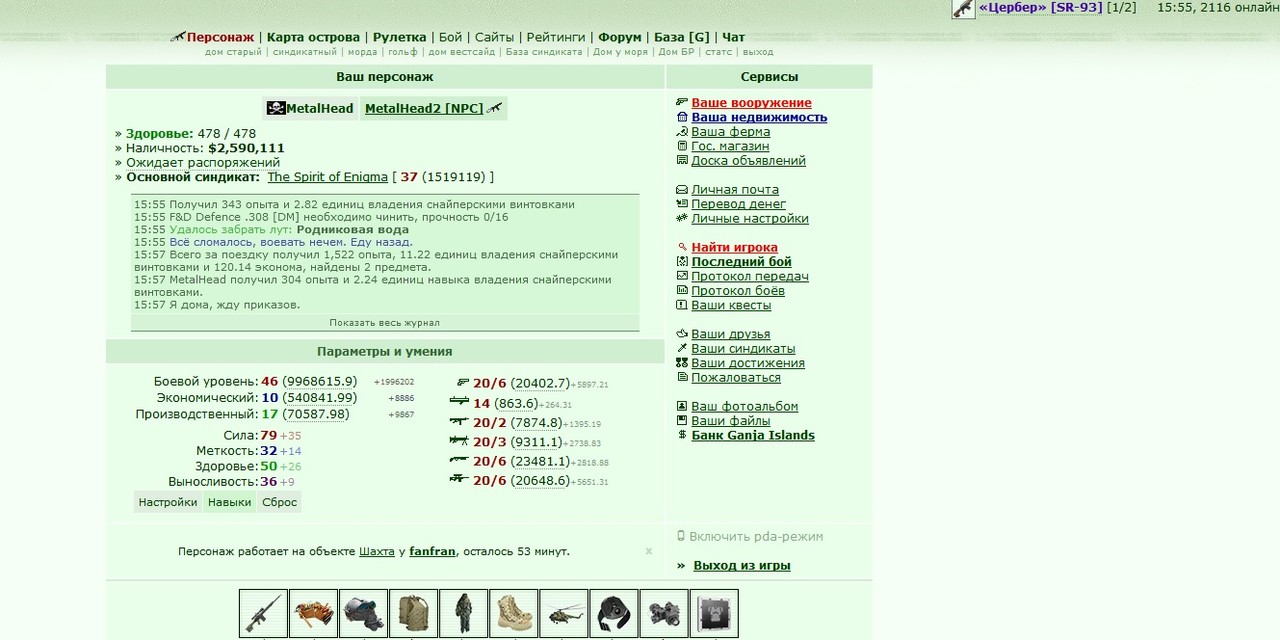Open Ваш фотоальбом link
Screen dimensions: 1280x640
coord(744,406)
